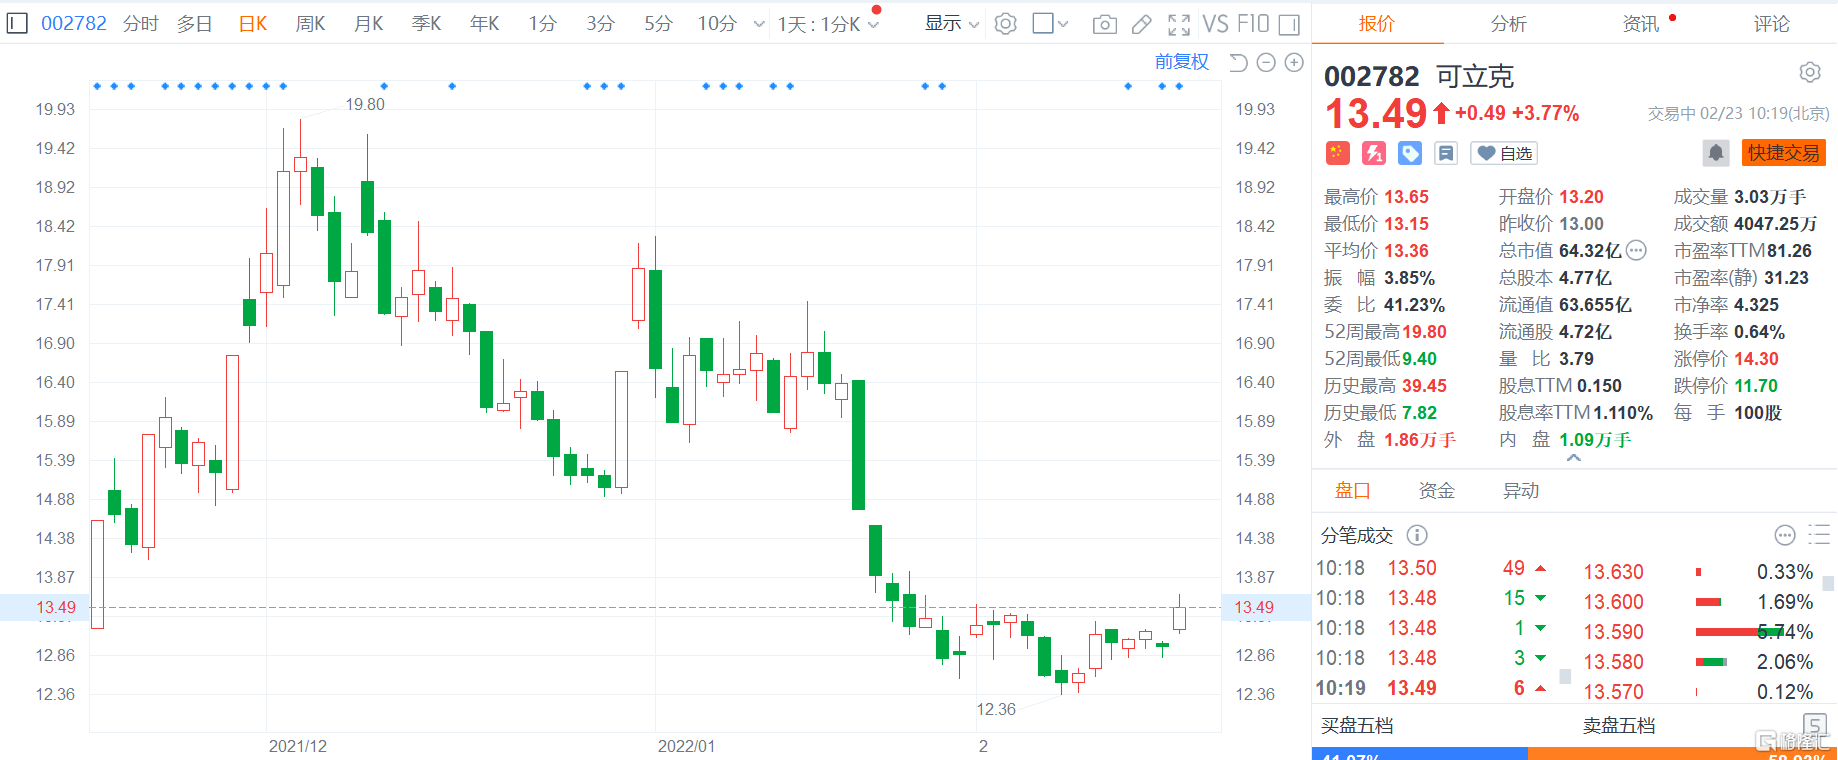
Task: Click the 前复权 adjustment link
Action: point(1182,62)
